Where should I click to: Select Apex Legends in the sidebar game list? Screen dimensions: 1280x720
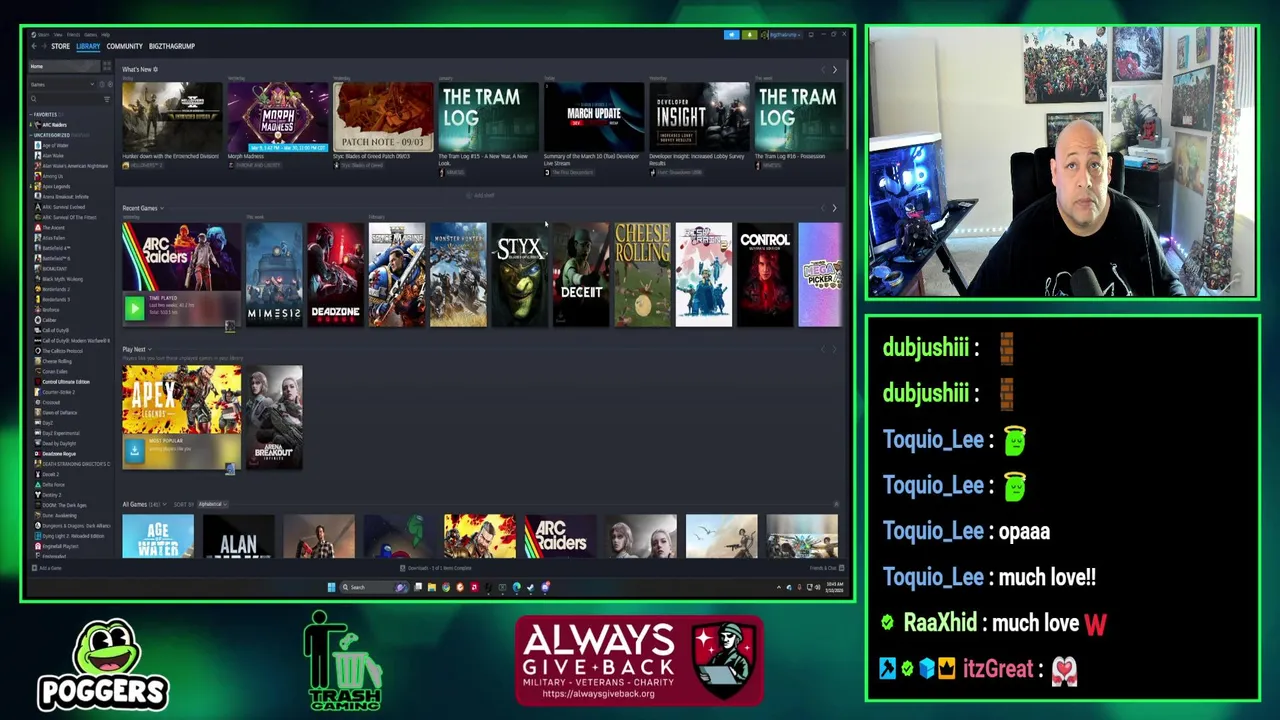(x=56, y=186)
